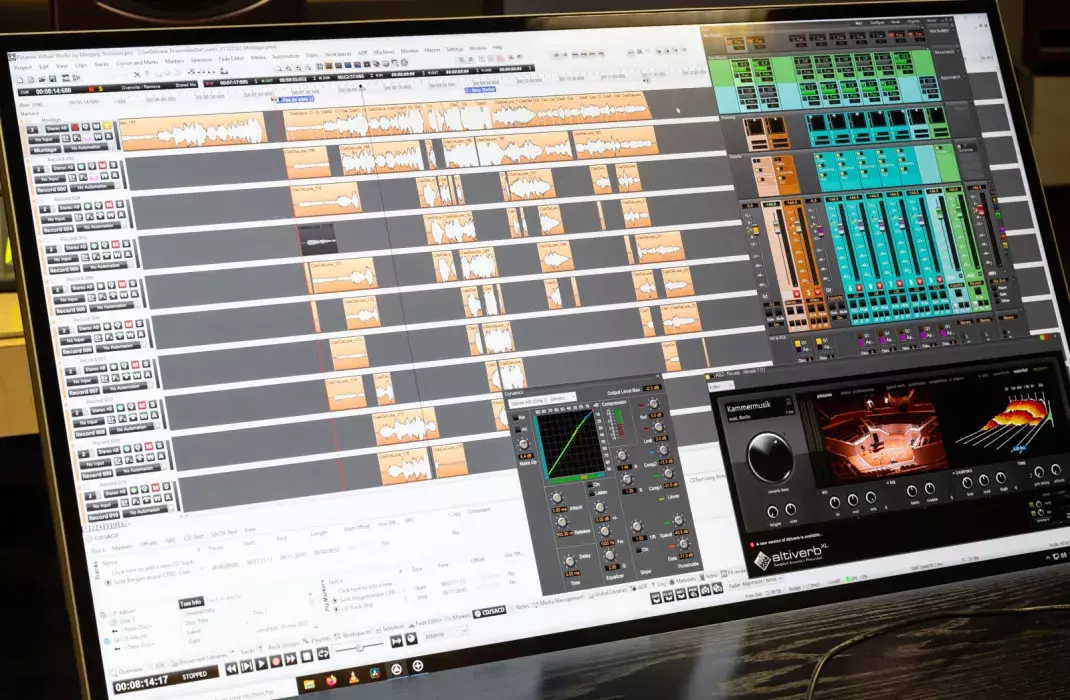The height and width of the screenshot is (700, 1070).
Task: Toggle the Byp bypass checkbox in Dynamics
Action: click(x=516, y=418)
